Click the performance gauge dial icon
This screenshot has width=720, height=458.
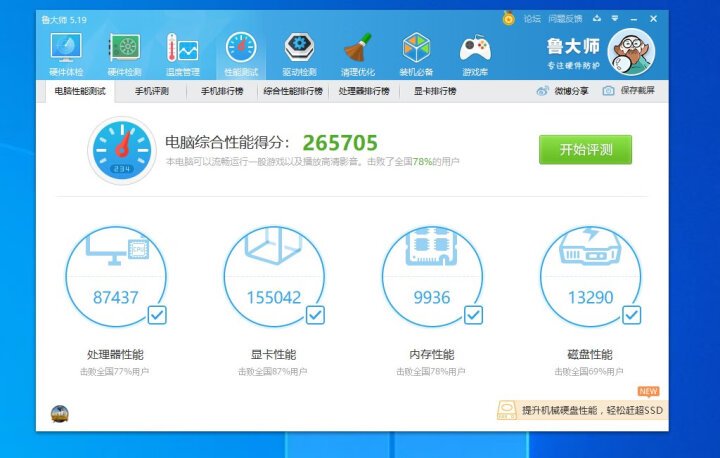122,150
